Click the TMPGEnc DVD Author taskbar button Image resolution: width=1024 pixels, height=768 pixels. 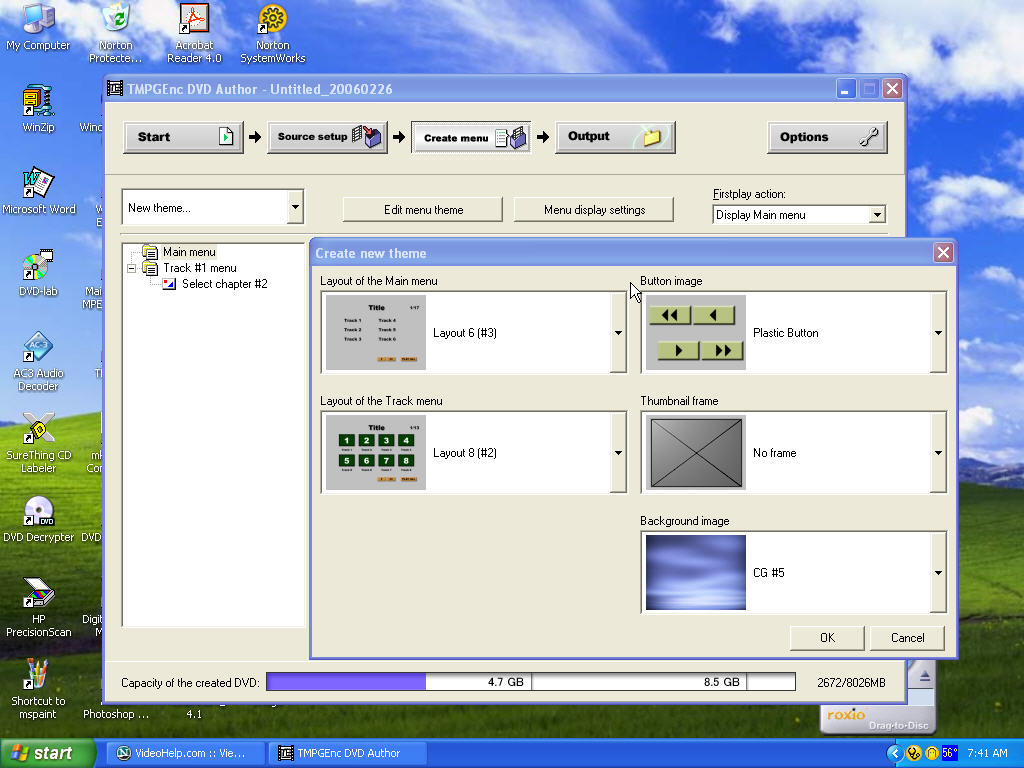click(x=347, y=753)
